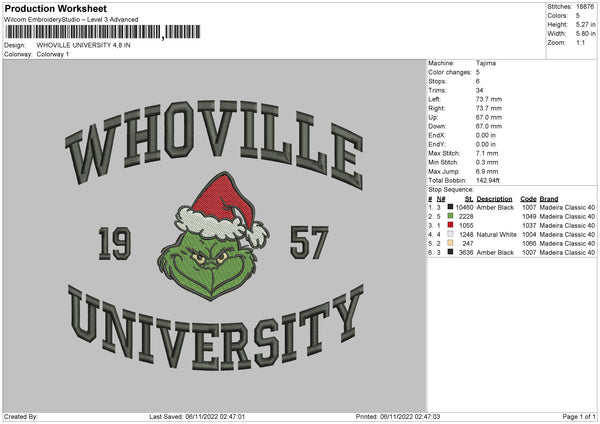The width and height of the screenshot is (600, 424).
Task: Click the 'St.' column header
Action: coord(469,199)
